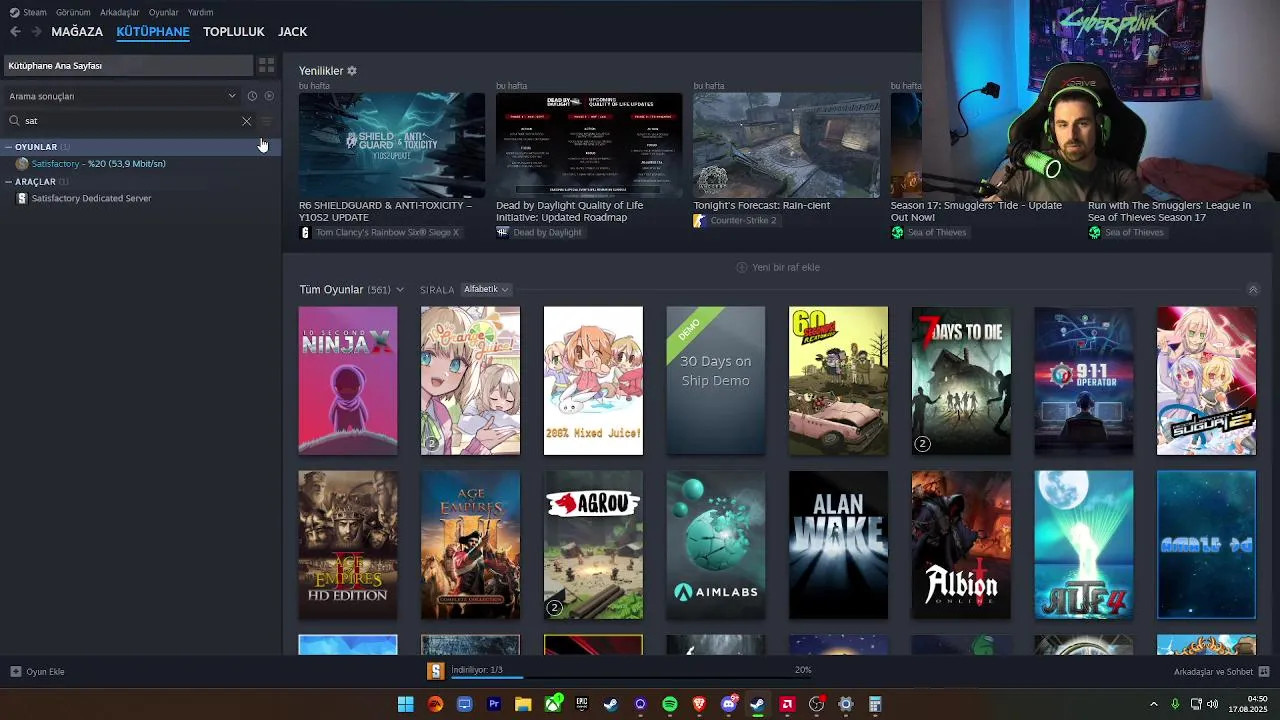
Task: Click Satisfactory game icon in sidebar
Action: click(22, 164)
